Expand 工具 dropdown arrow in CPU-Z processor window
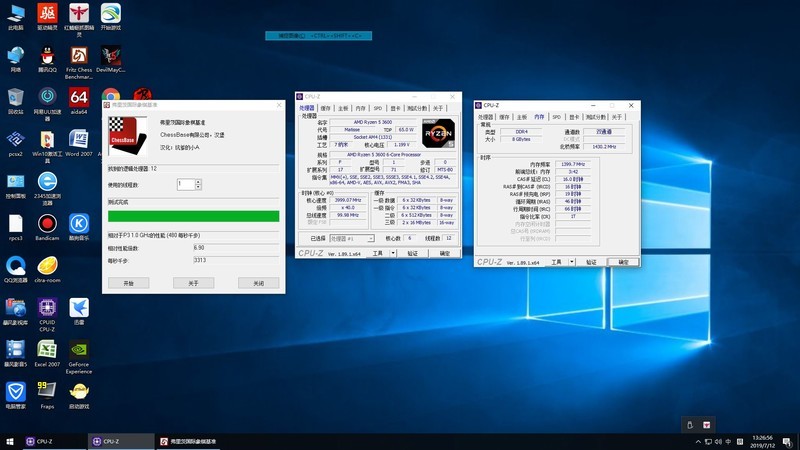Viewport: 800px width, 450px height. [x=393, y=253]
